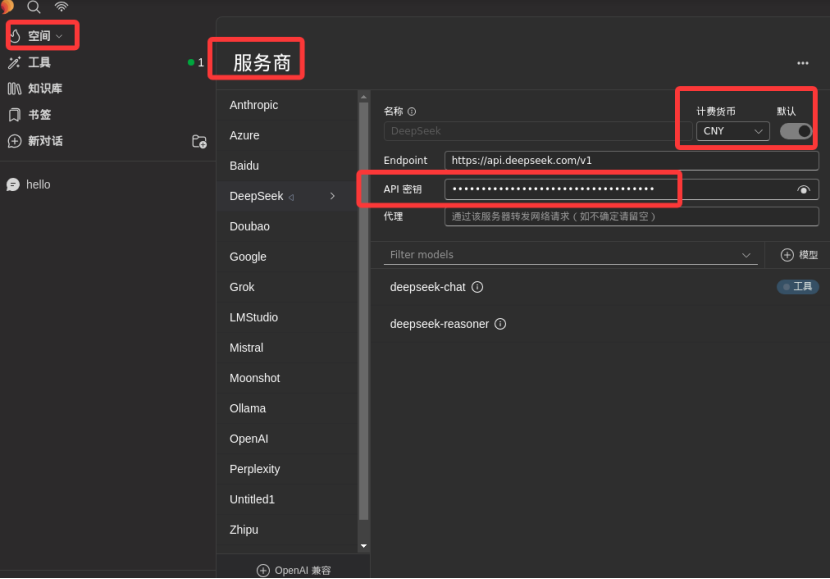The height and width of the screenshot is (579, 830).
Task: Click the 工具 magic wand icon
Action: [x=14, y=62]
